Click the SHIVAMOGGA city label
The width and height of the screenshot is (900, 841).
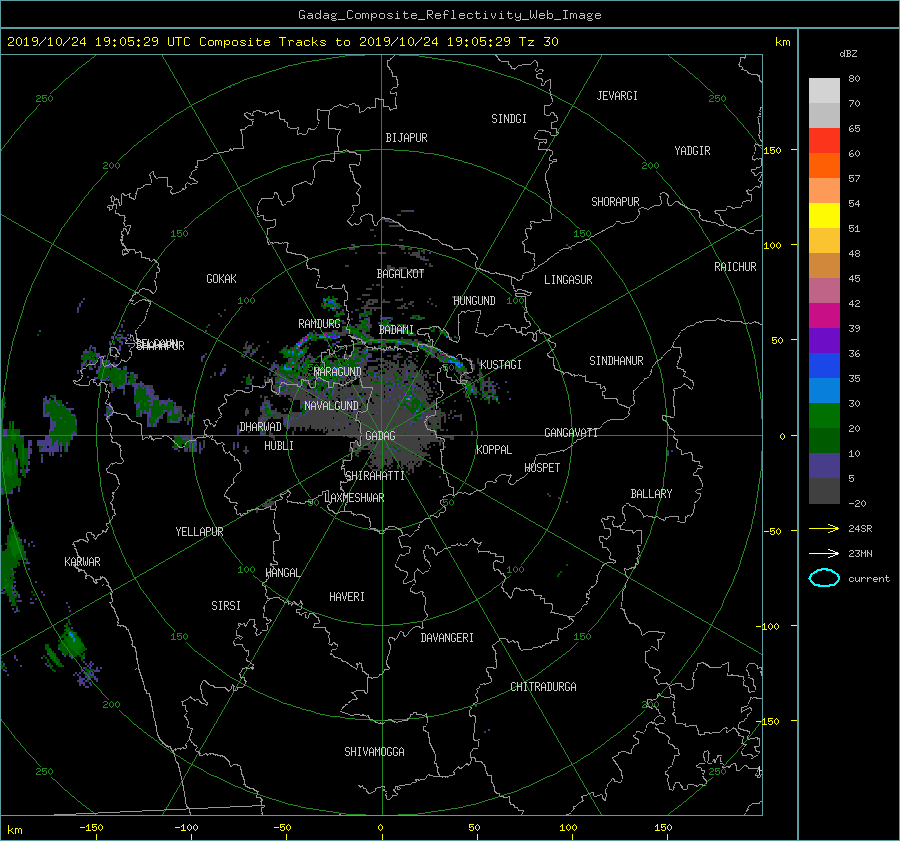(374, 752)
